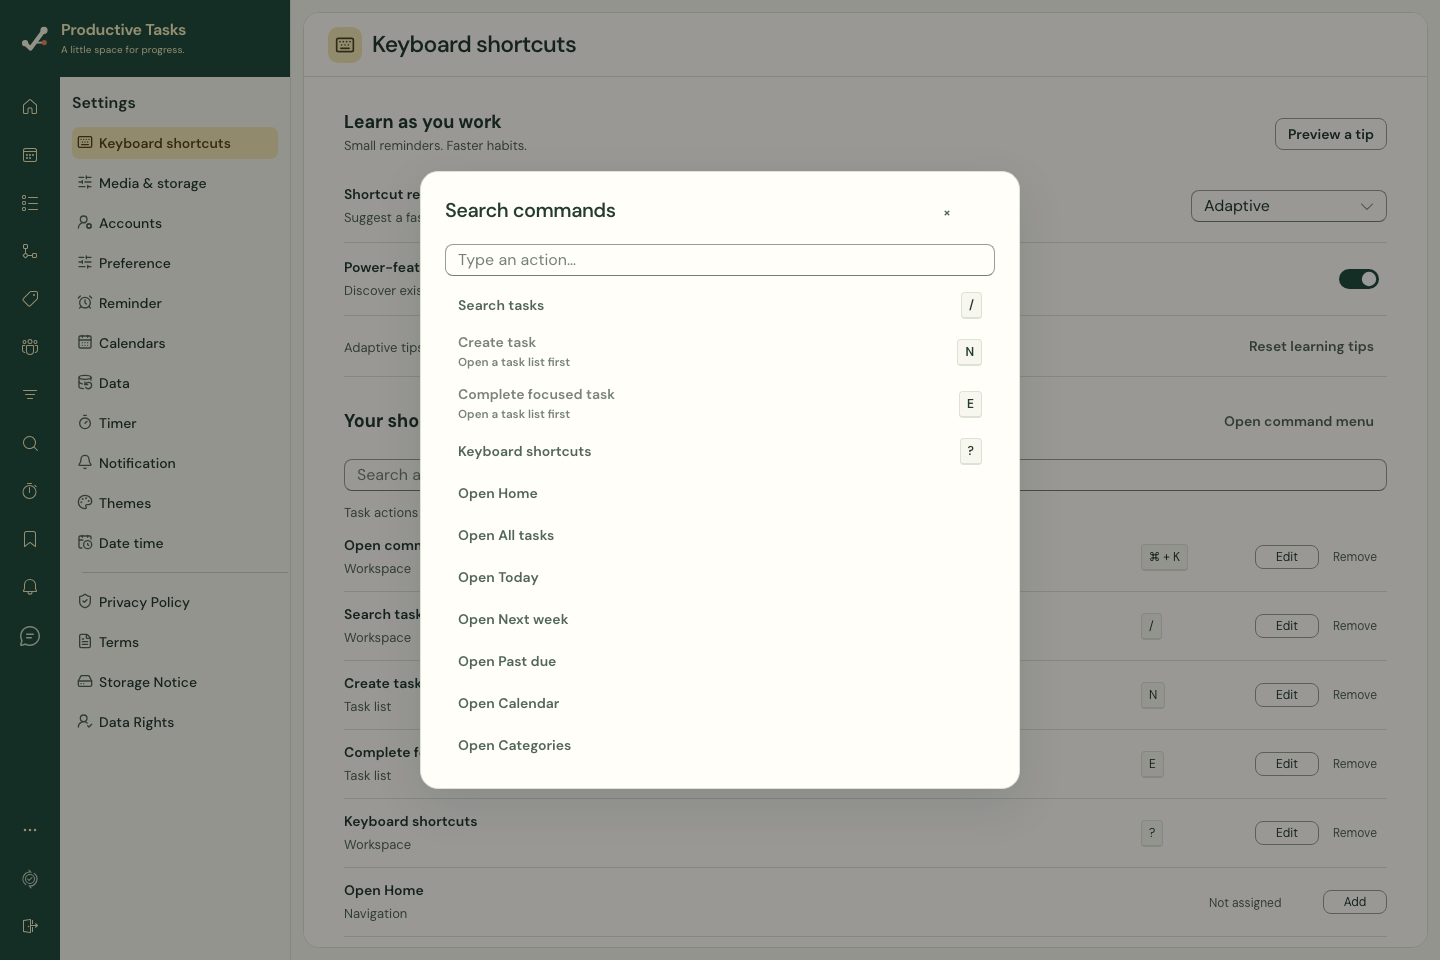Click Open command menu link
This screenshot has height=960, width=1440.
1299,421
